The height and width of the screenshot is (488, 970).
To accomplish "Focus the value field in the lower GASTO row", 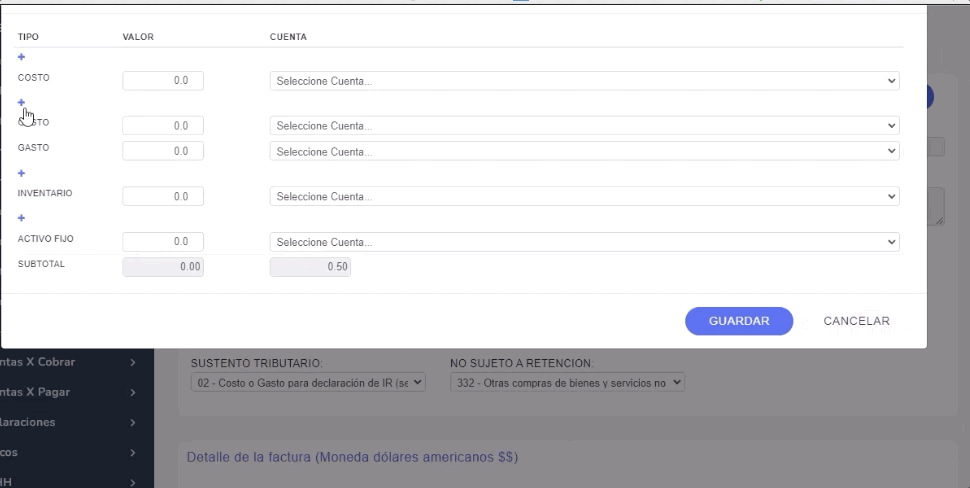I will [x=163, y=151].
